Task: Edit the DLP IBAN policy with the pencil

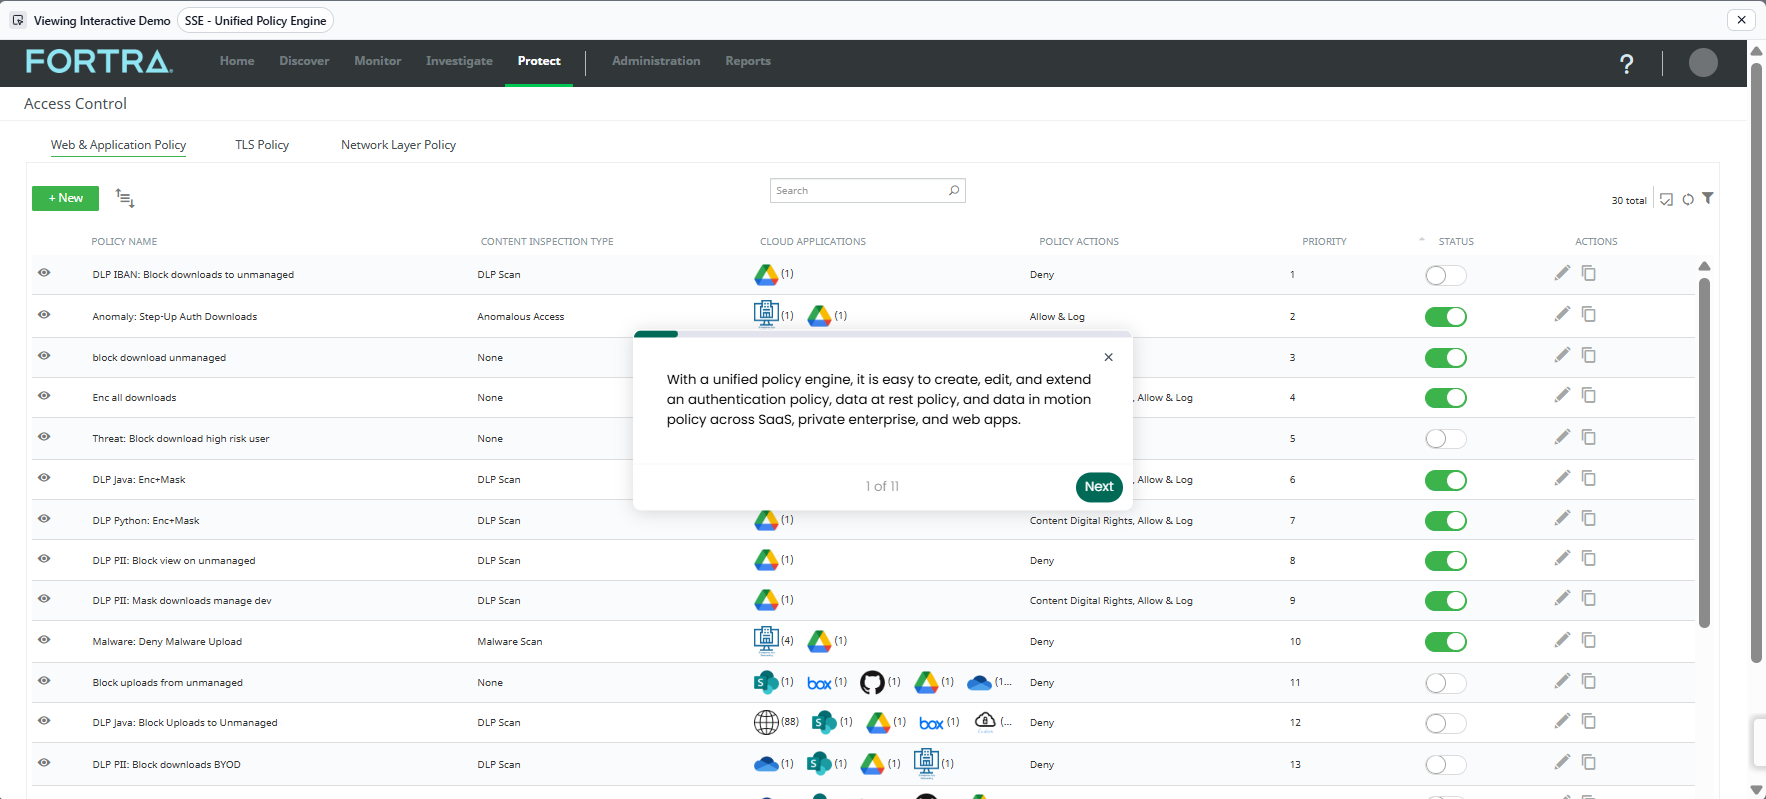Action: coord(1562,273)
